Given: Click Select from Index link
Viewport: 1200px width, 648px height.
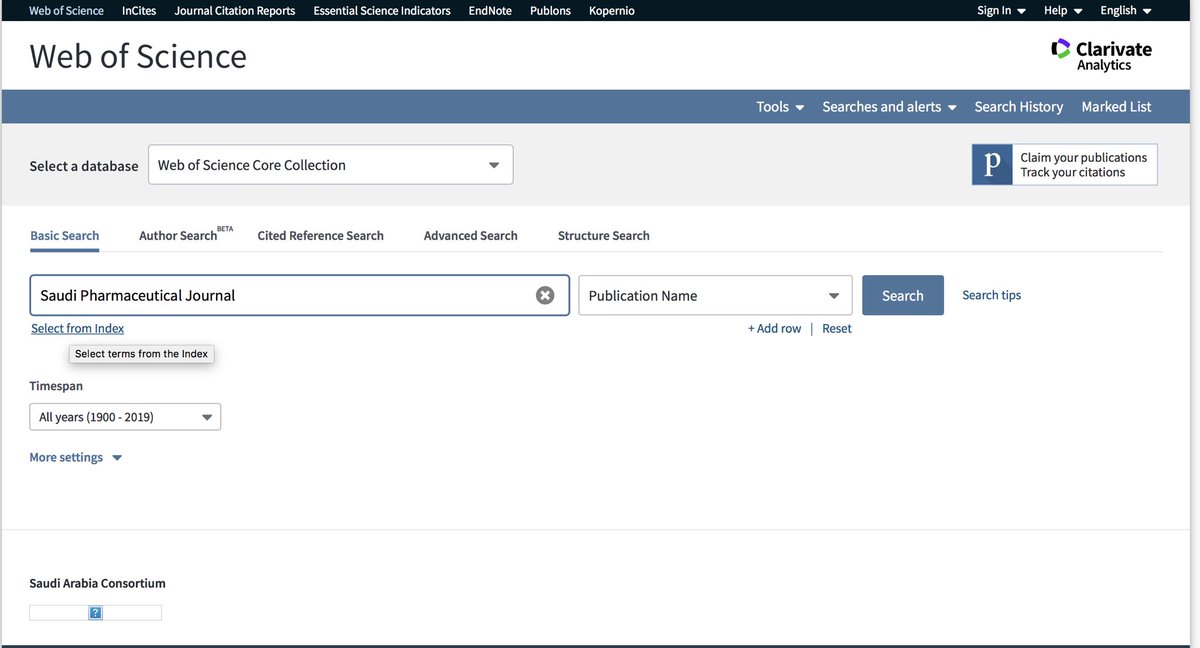Looking at the screenshot, I should [x=77, y=328].
